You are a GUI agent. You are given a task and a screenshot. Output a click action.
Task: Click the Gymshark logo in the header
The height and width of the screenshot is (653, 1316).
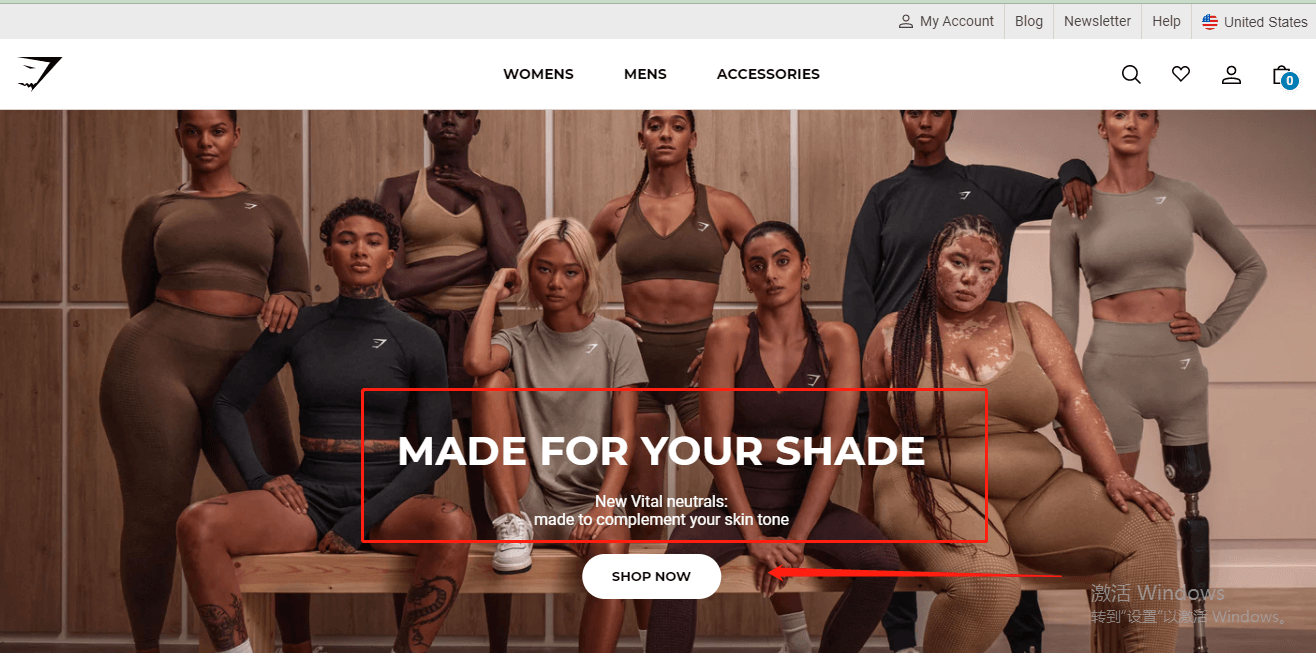[40, 74]
